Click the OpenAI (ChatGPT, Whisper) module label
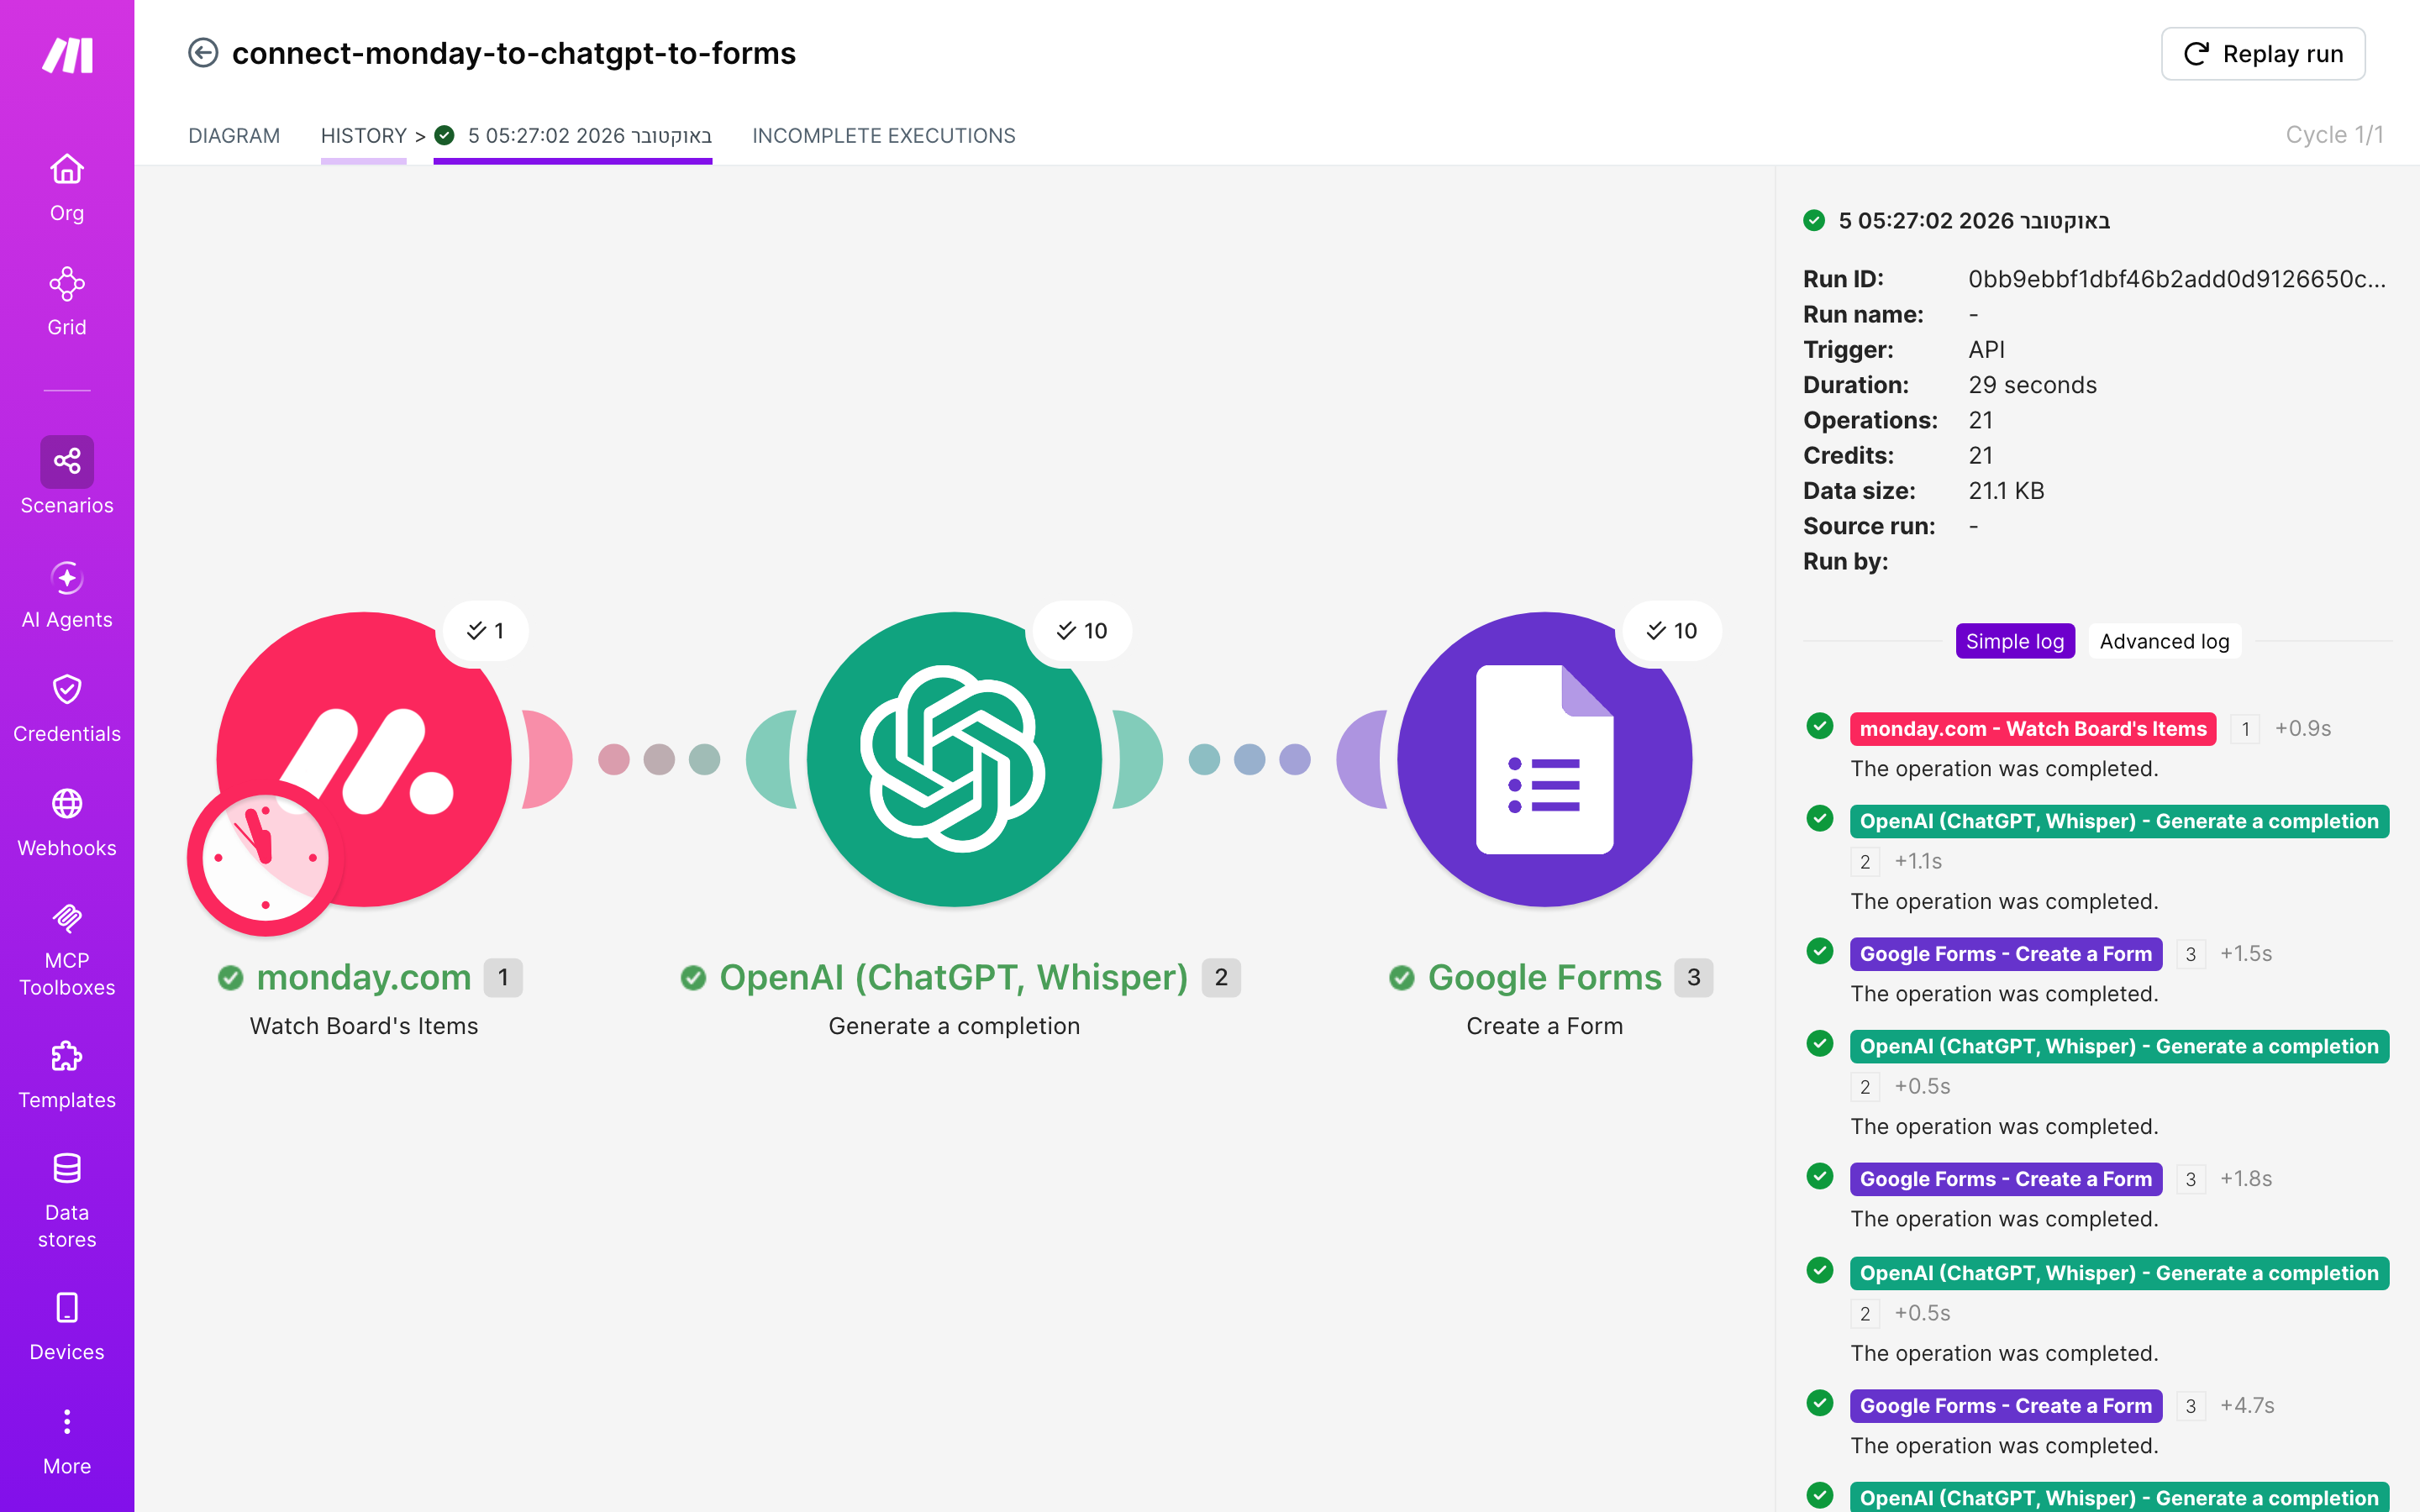This screenshot has width=2420, height=1512. [x=954, y=977]
